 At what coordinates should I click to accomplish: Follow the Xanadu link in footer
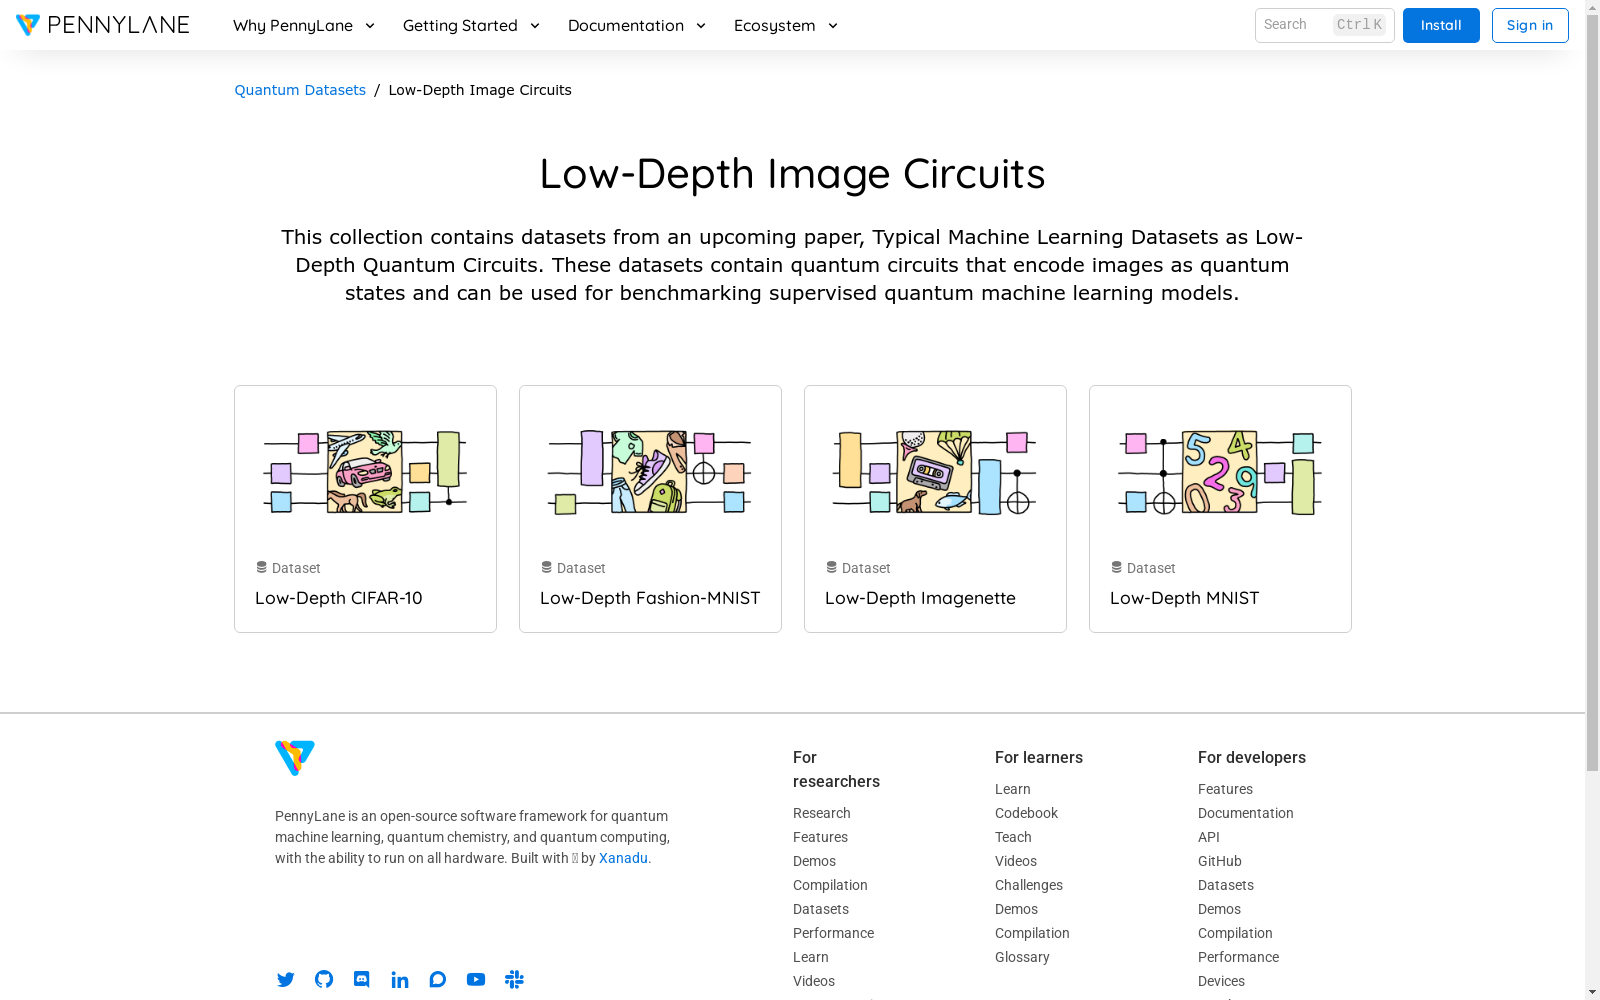coord(623,858)
